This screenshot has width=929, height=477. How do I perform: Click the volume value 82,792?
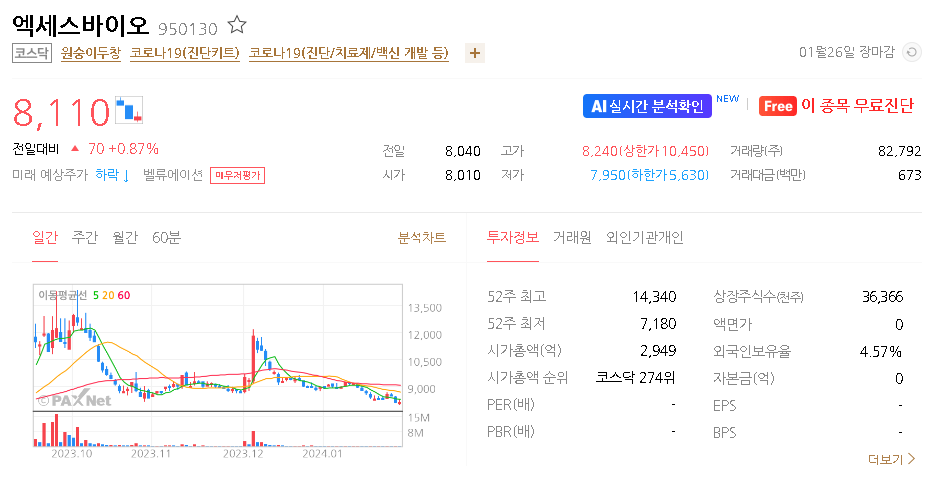[x=899, y=151]
